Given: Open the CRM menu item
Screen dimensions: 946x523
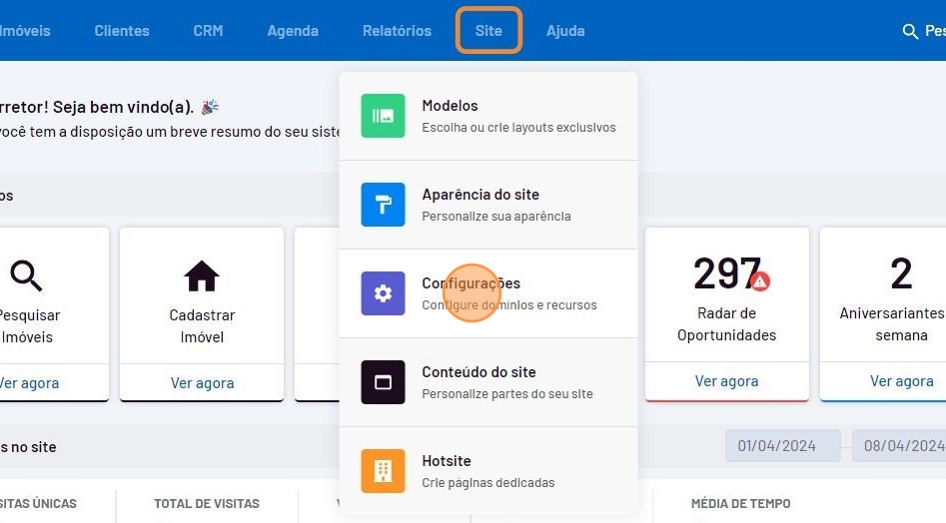Looking at the screenshot, I should coord(208,31).
